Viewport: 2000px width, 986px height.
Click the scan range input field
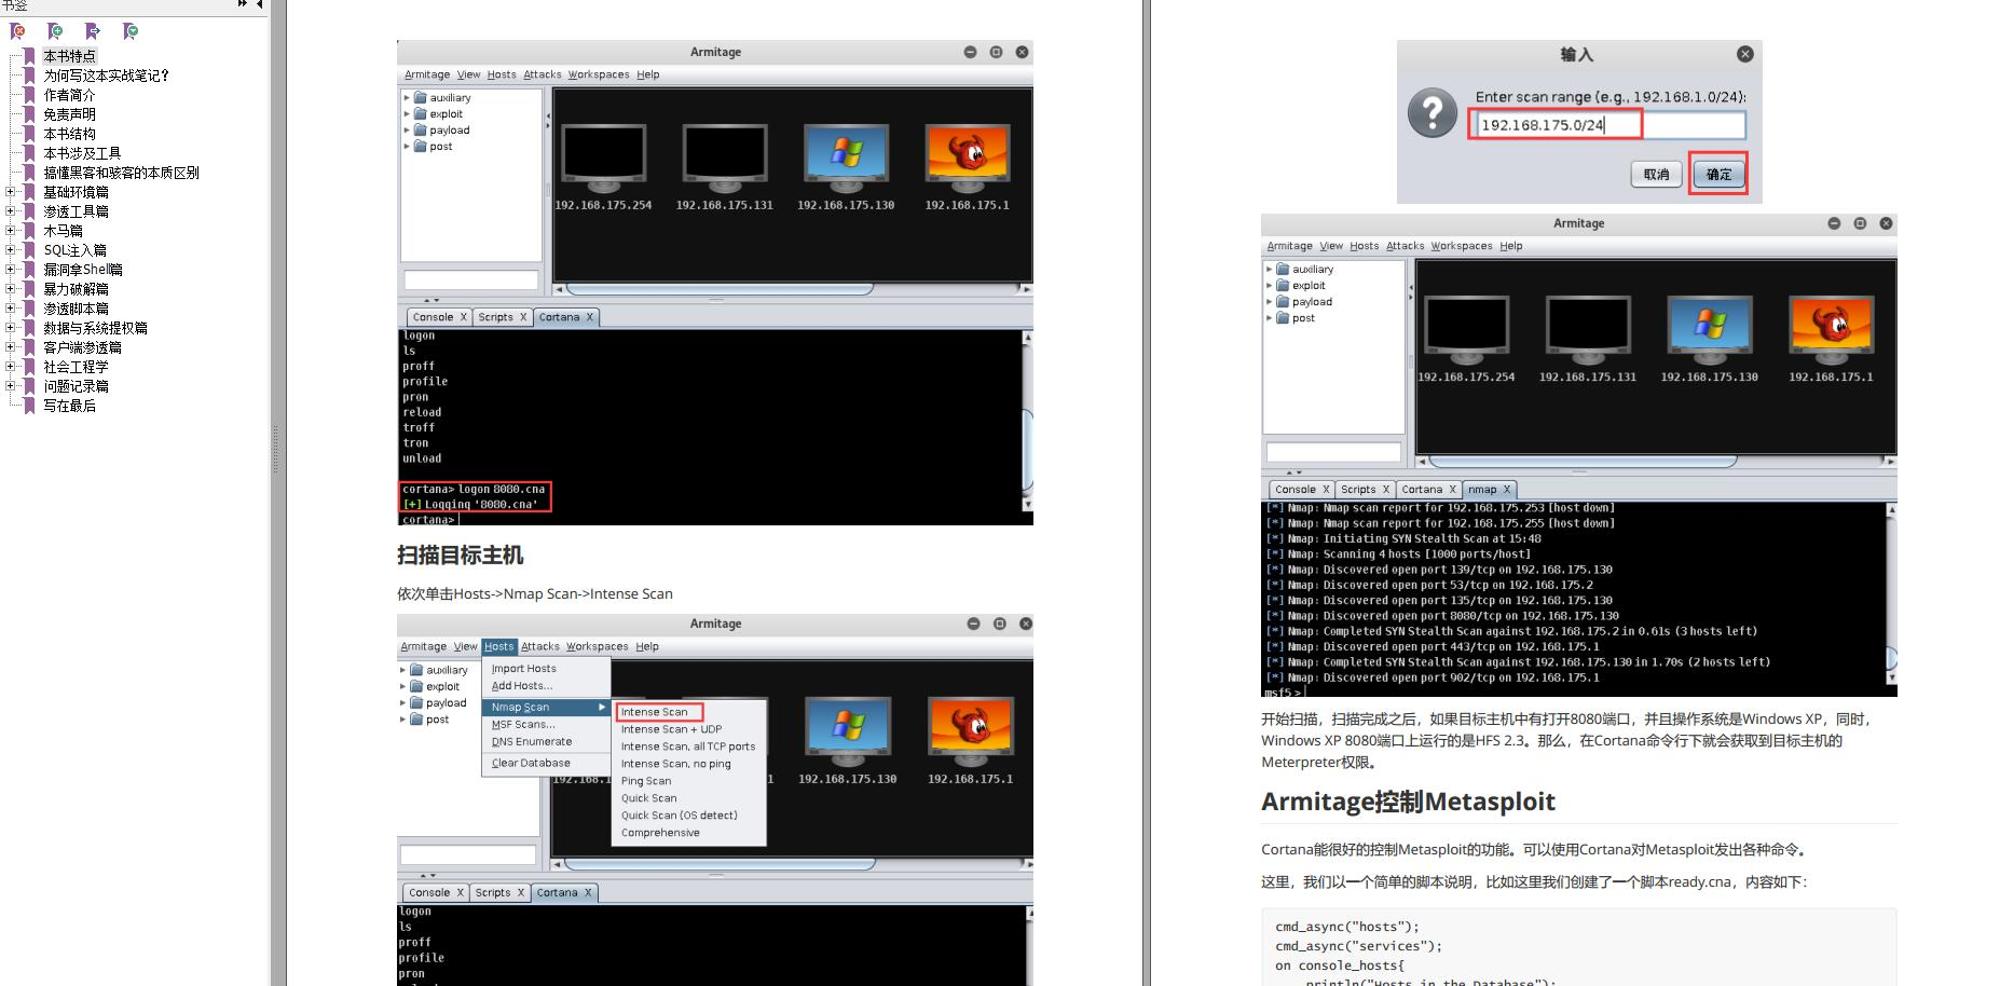[1609, 125]
